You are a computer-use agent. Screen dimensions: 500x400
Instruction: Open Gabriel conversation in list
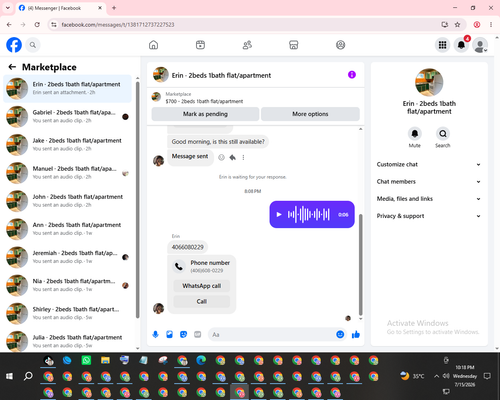pos(67,117)
